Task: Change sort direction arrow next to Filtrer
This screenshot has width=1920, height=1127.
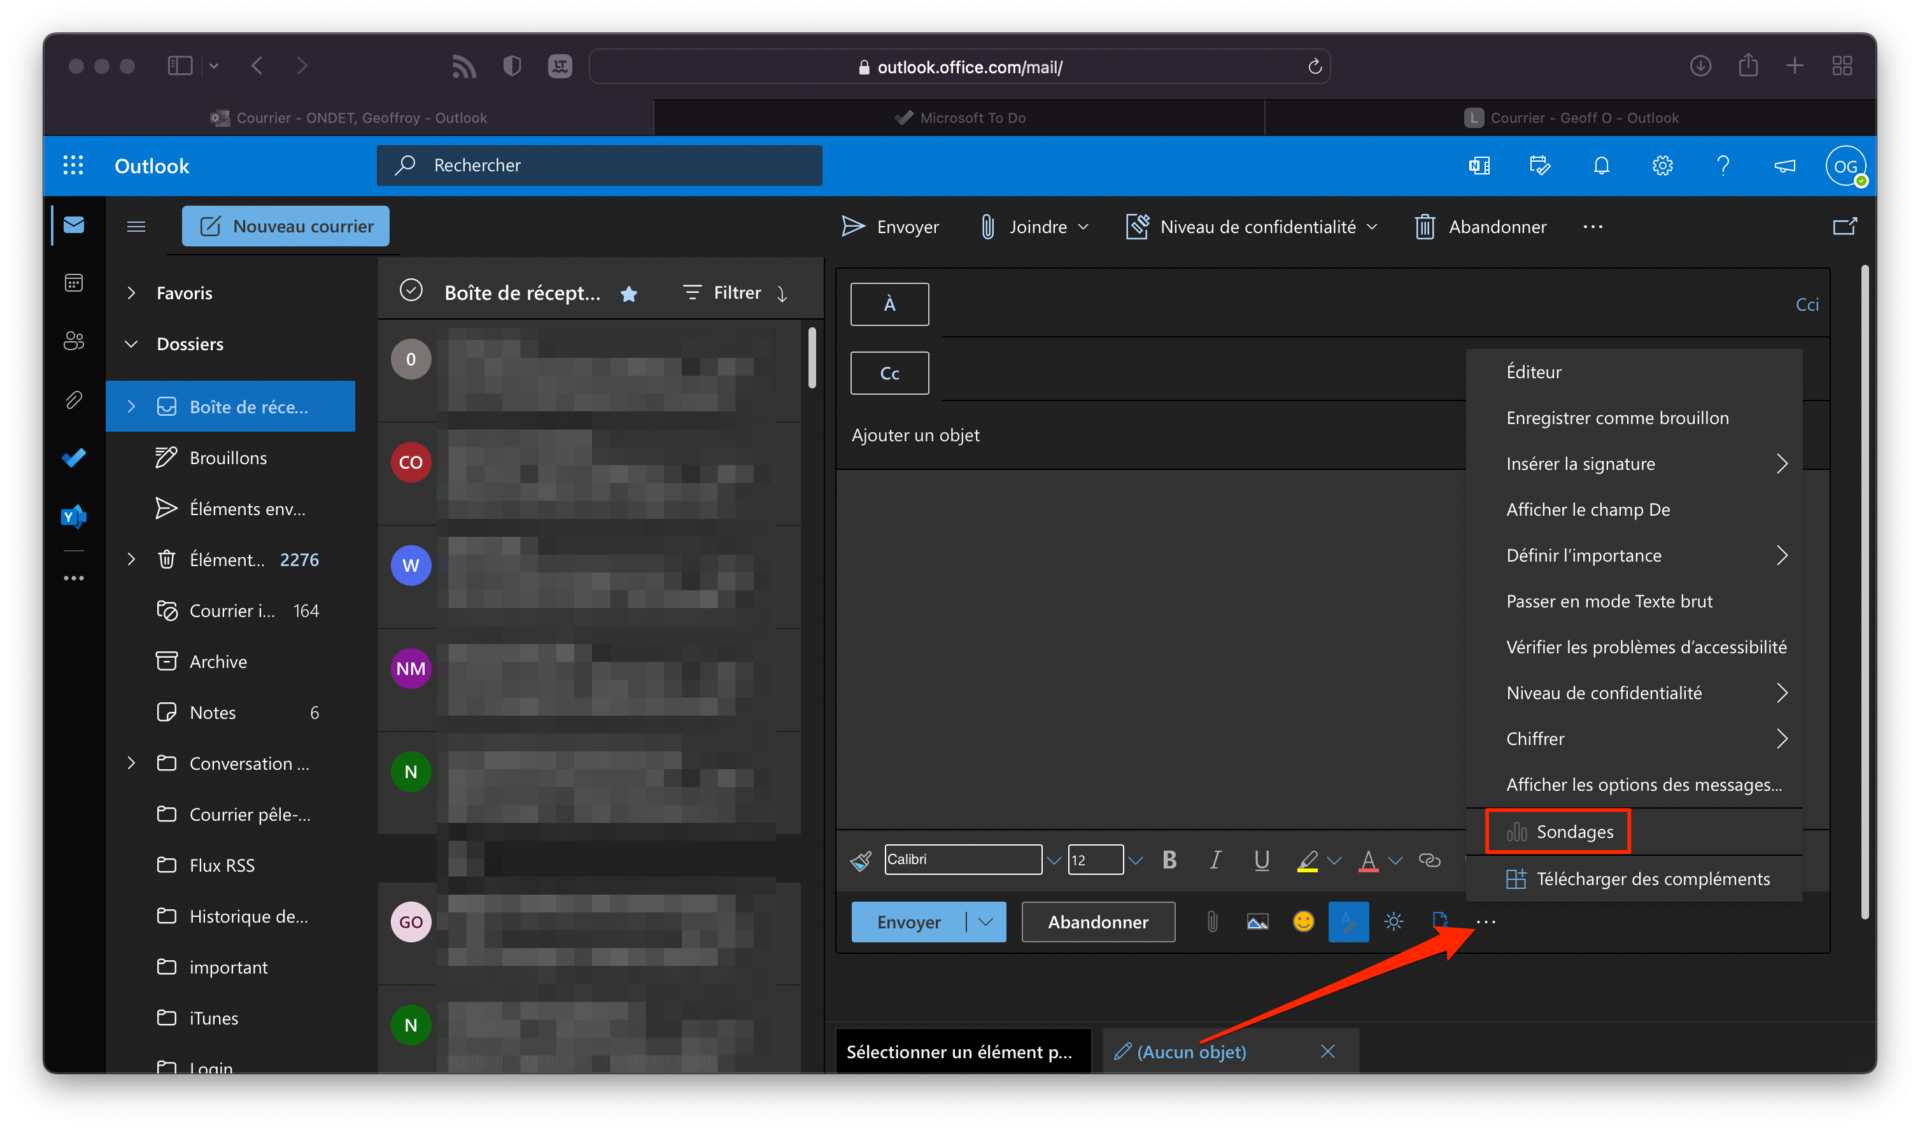Action: tap(782, 293)
